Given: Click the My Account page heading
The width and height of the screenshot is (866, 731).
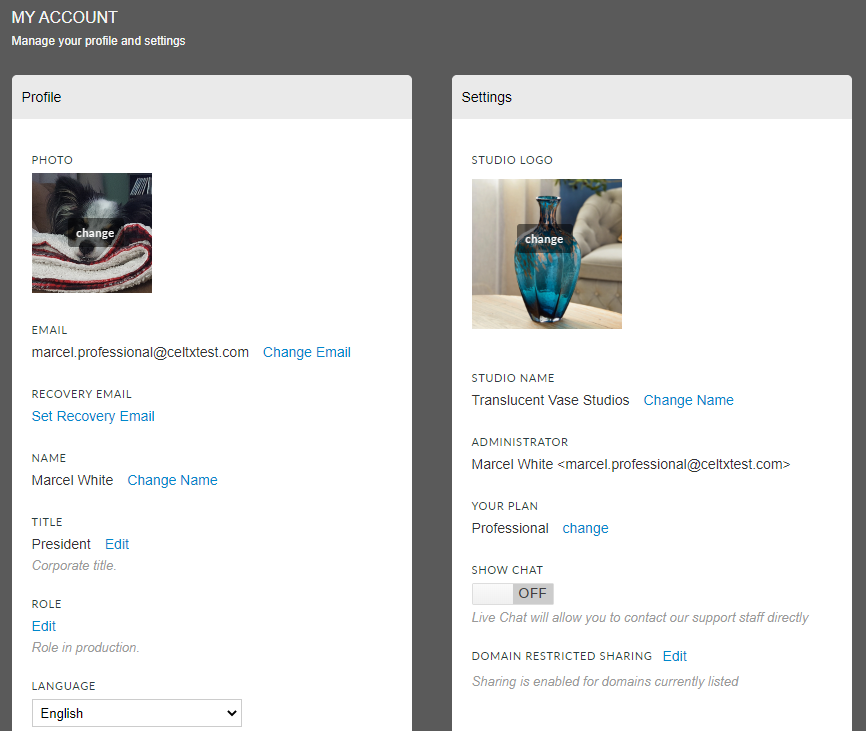Looking at the screenshot, I should pyautogui.click(x=65, y=17).
